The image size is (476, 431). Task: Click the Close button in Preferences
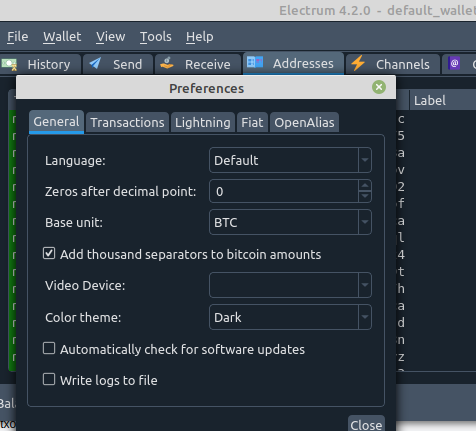366,424
